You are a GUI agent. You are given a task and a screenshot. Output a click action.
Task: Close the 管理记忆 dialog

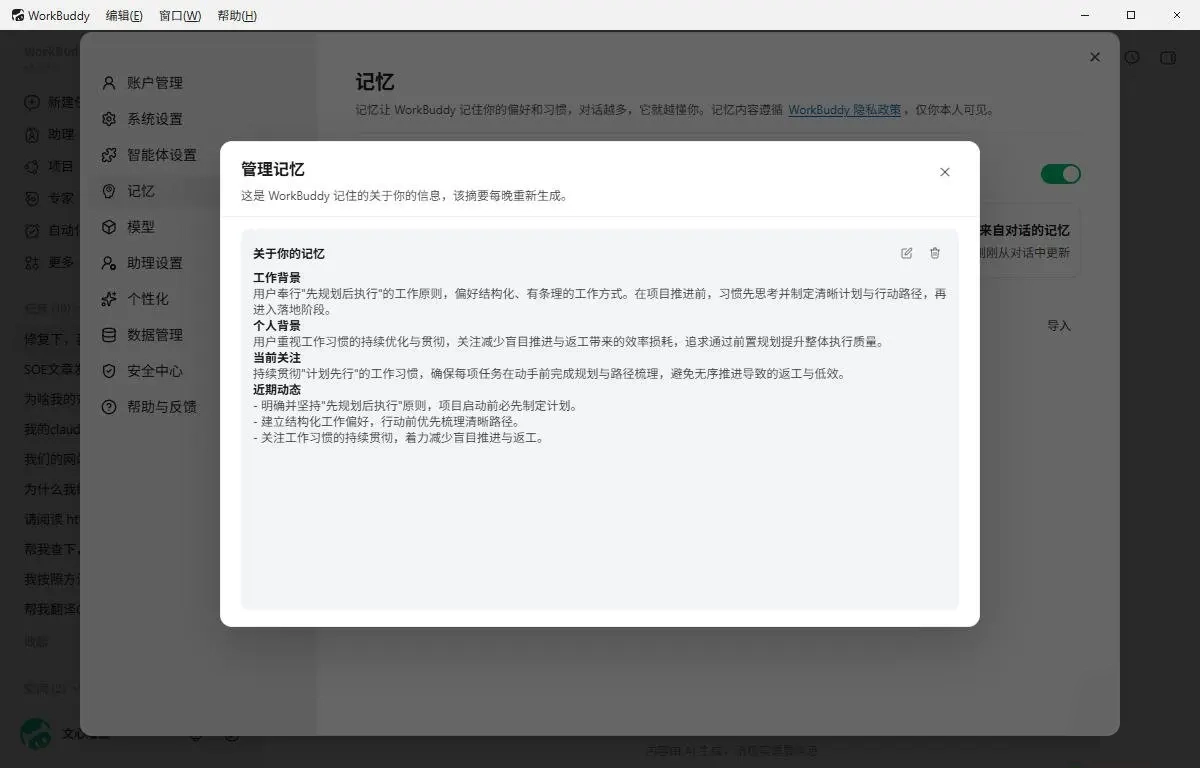[945, 172]
